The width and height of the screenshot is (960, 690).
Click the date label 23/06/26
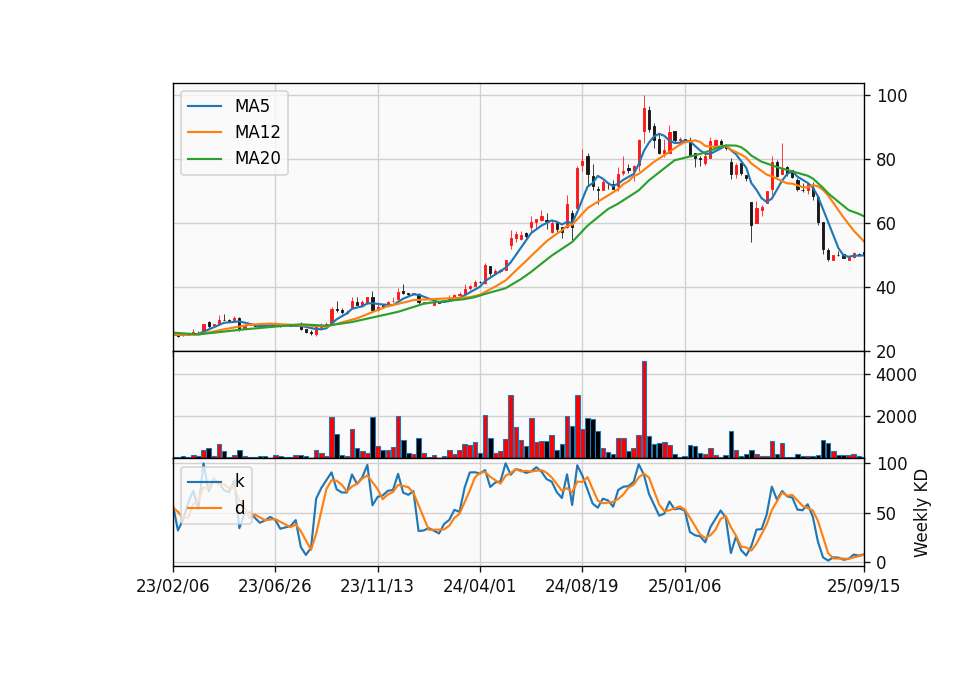pyautogui.click(x=274, y=586)
